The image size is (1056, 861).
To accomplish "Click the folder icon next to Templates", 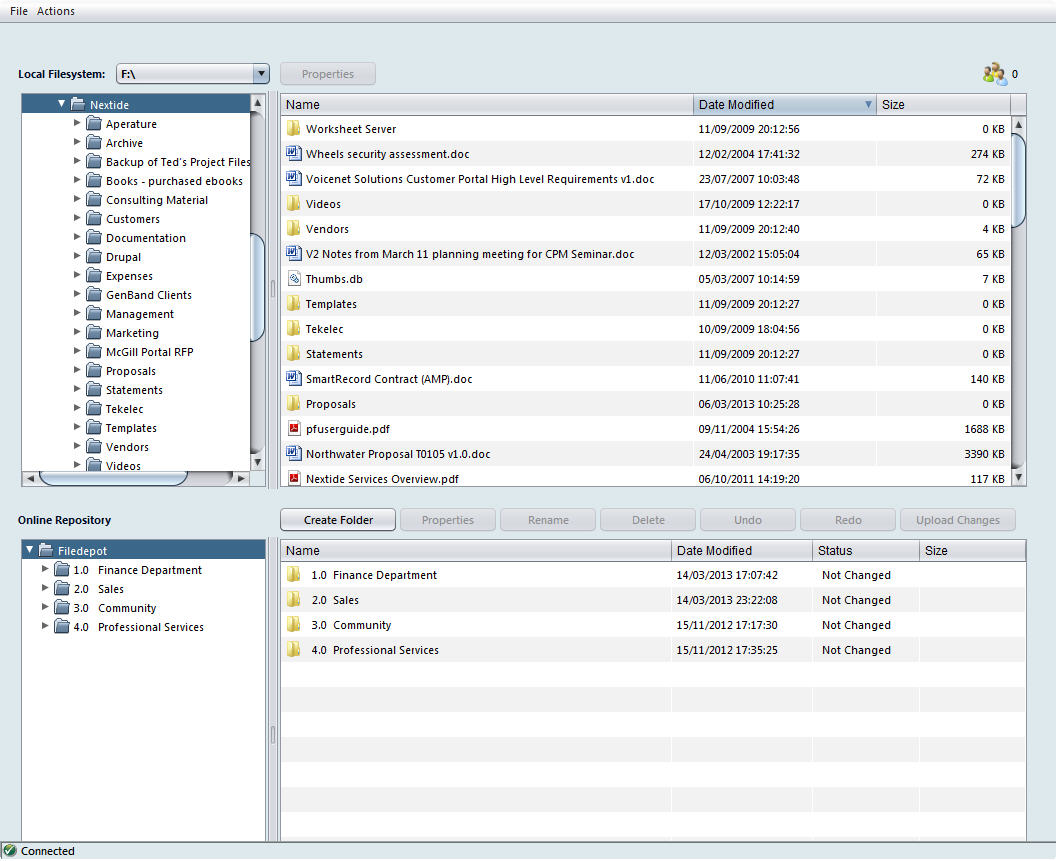I will coord(292,304).
